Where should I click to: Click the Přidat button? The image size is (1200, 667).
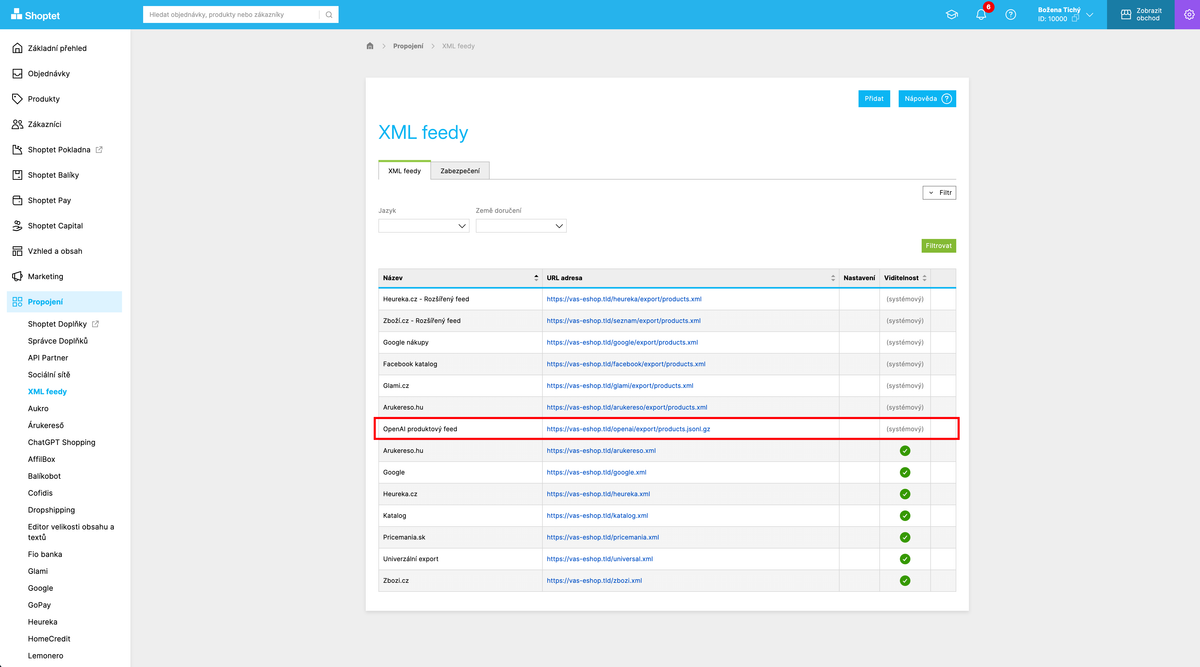click(874, 99)
